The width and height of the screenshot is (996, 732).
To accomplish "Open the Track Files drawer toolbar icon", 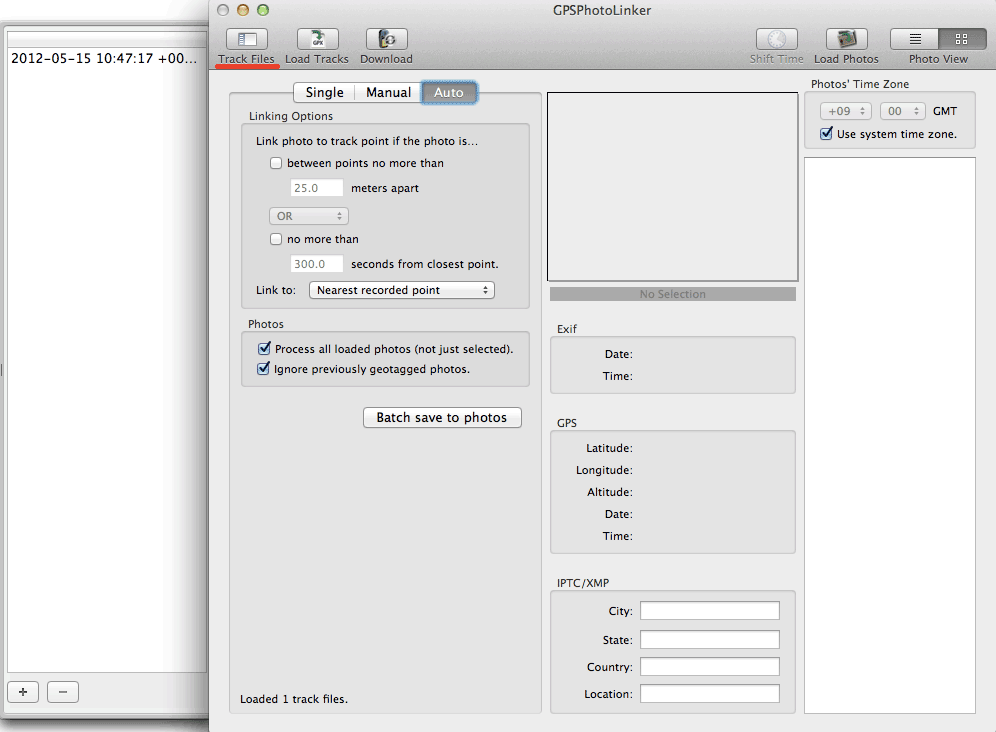I will click(246, 39).
